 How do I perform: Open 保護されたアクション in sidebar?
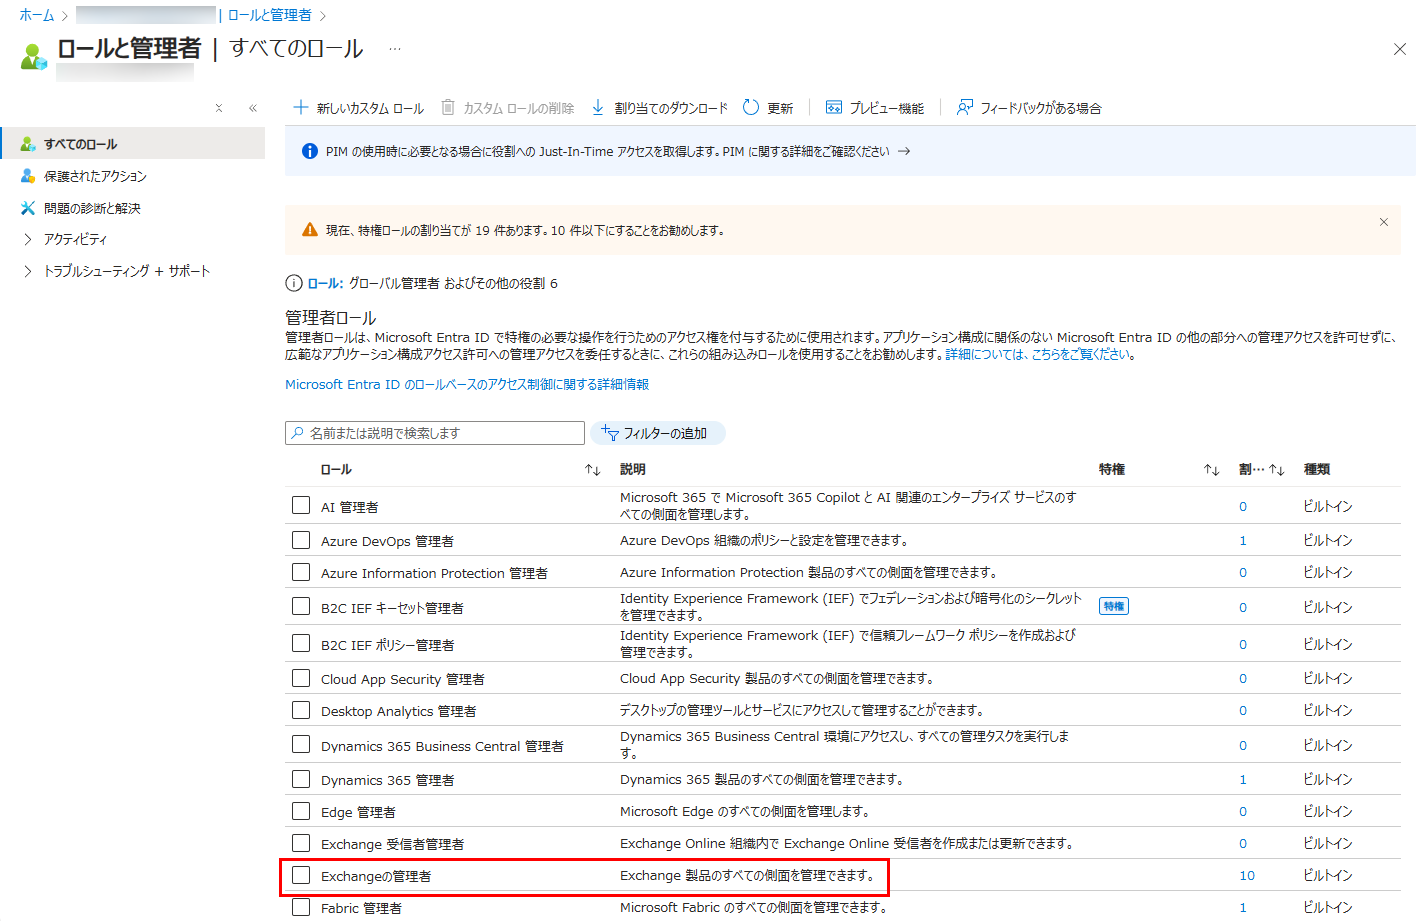pyautogui.click(x=95, y=176)
